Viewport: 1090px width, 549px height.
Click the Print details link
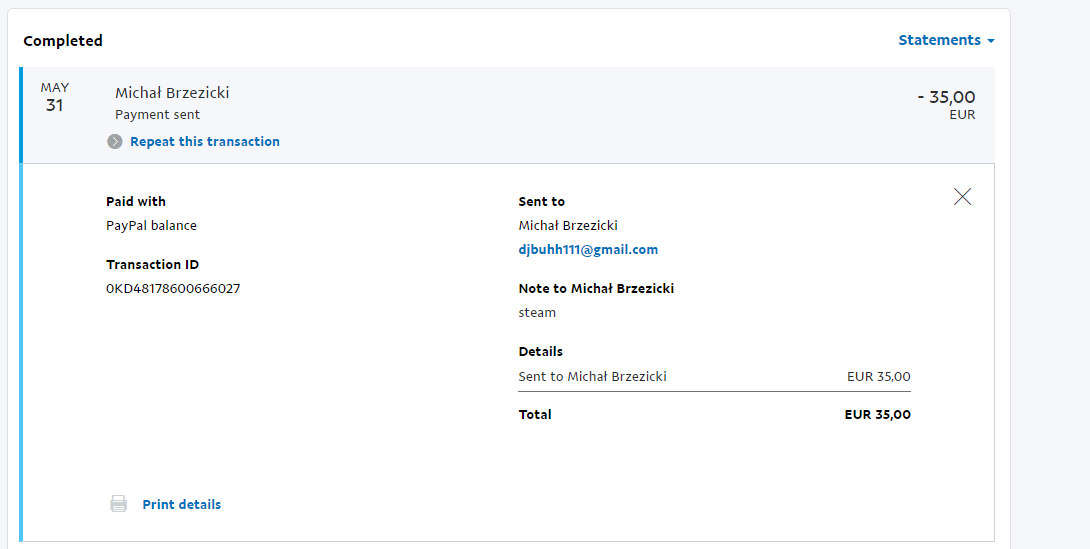(181, 505)
